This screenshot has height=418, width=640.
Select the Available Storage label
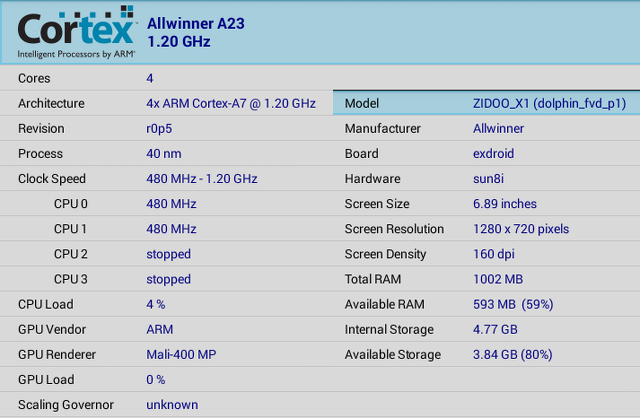coord(393,355)
